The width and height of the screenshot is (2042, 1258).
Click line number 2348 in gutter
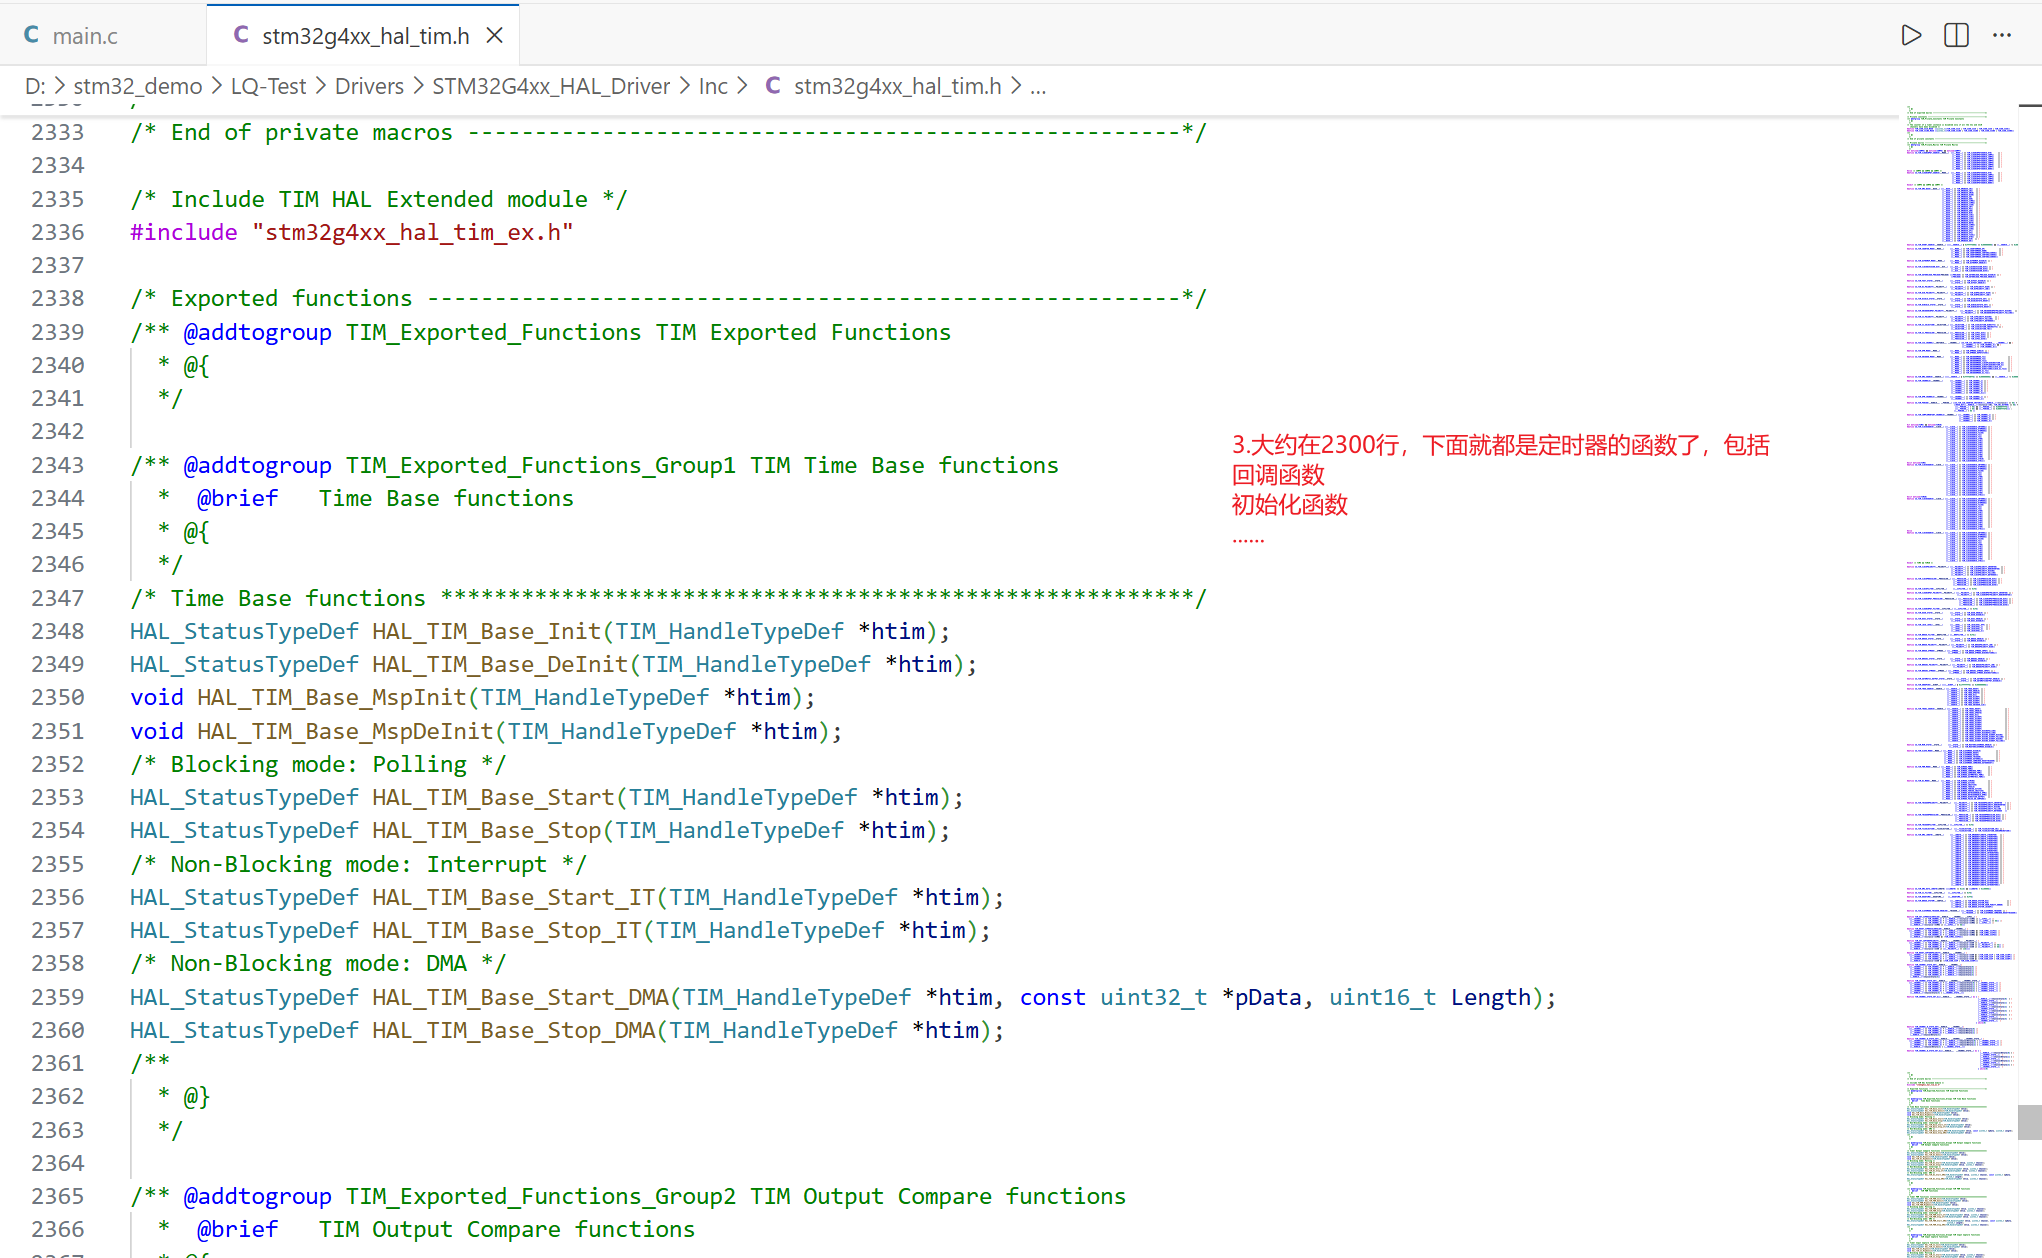58,632
